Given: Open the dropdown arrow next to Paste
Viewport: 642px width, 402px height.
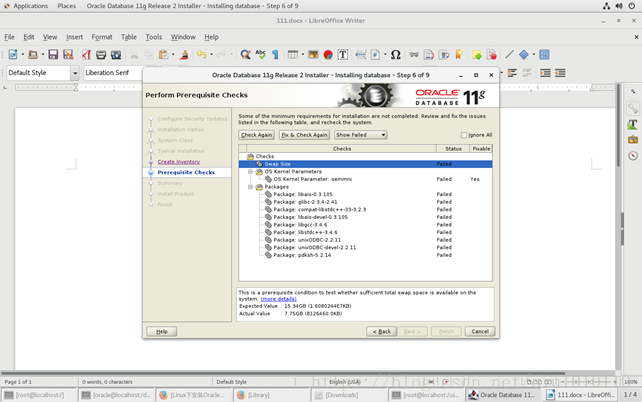Looking at the screenshot, I should (x=173, y=54).
